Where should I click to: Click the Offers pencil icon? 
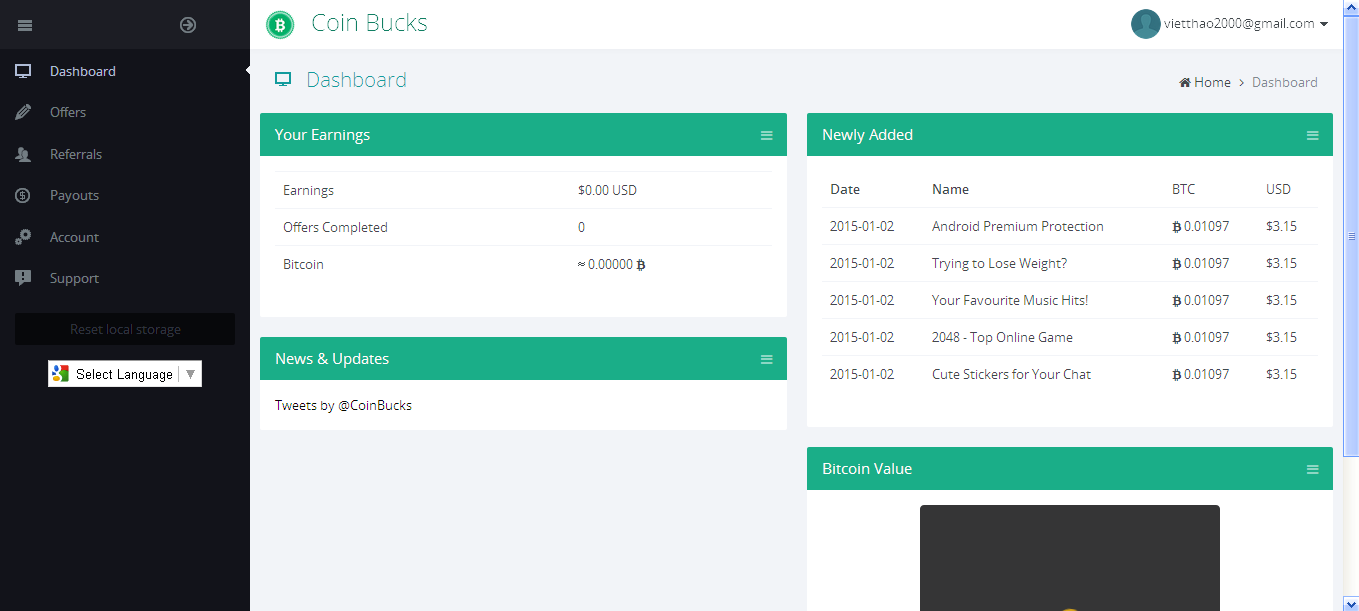click(23, 112)
